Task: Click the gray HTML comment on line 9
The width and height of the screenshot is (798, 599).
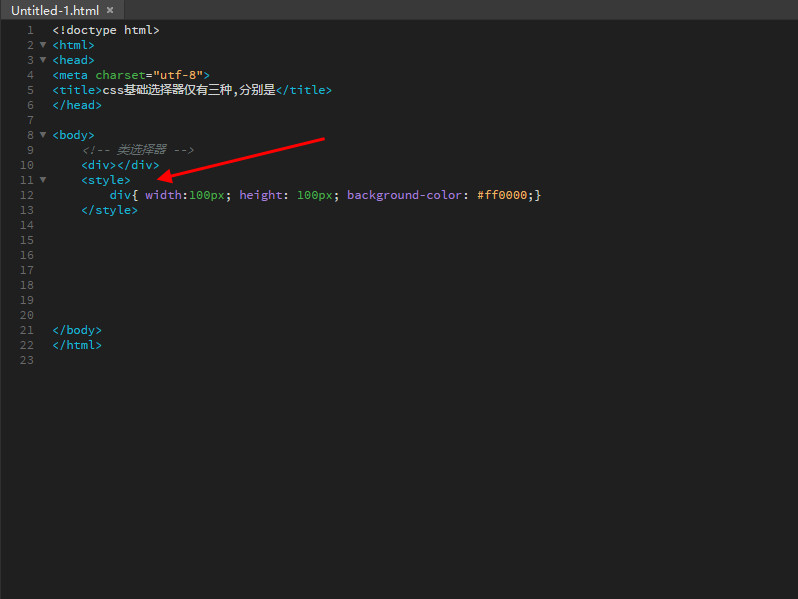Action: [x=138, y=150]
